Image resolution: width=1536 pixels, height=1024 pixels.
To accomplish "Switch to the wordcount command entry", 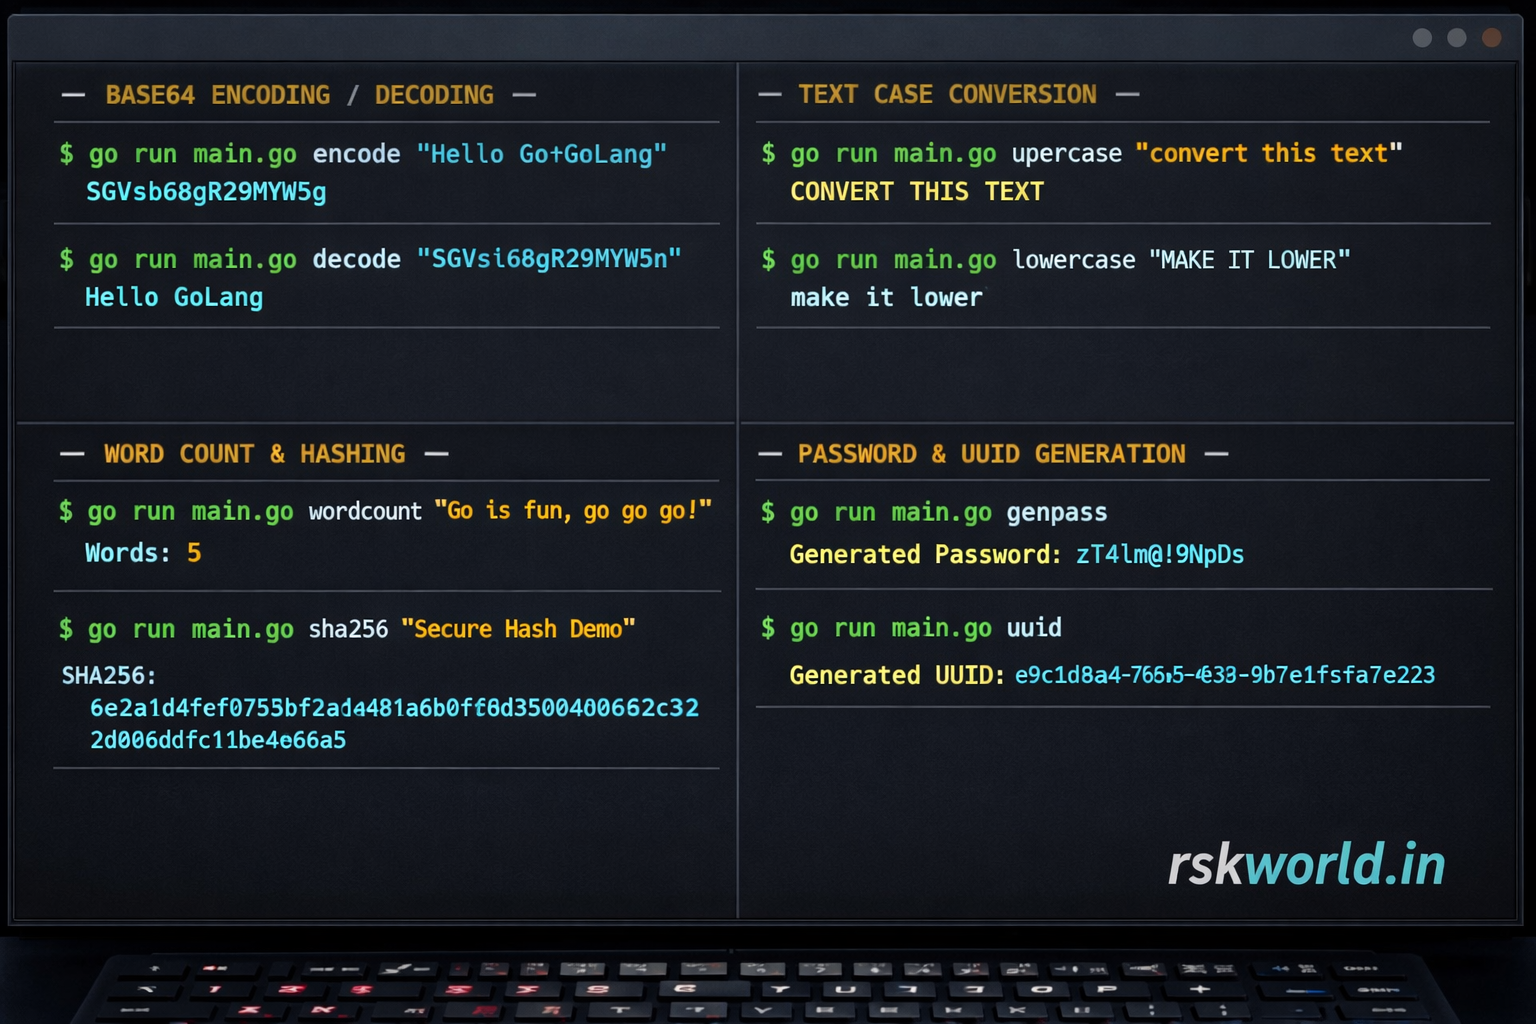I will pos(386,510).
